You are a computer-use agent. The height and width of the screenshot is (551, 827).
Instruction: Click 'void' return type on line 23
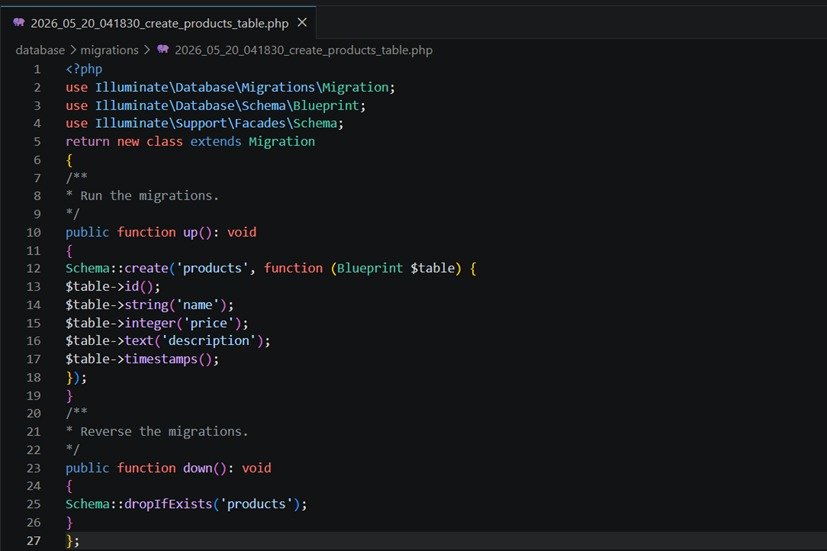(x=256, y=468)
